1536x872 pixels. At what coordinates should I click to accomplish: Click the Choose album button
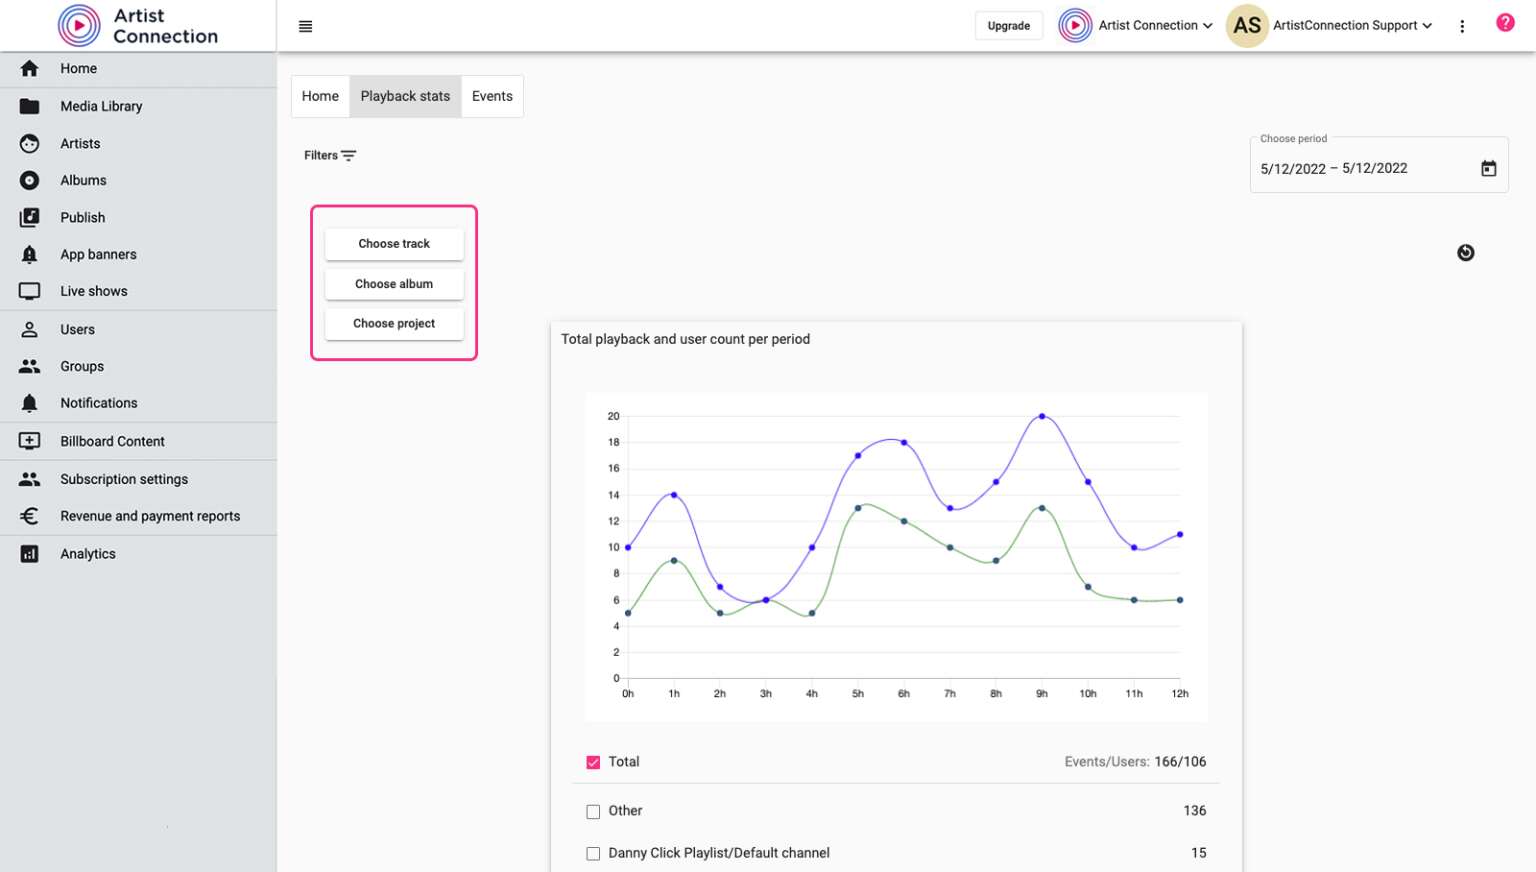394,284
